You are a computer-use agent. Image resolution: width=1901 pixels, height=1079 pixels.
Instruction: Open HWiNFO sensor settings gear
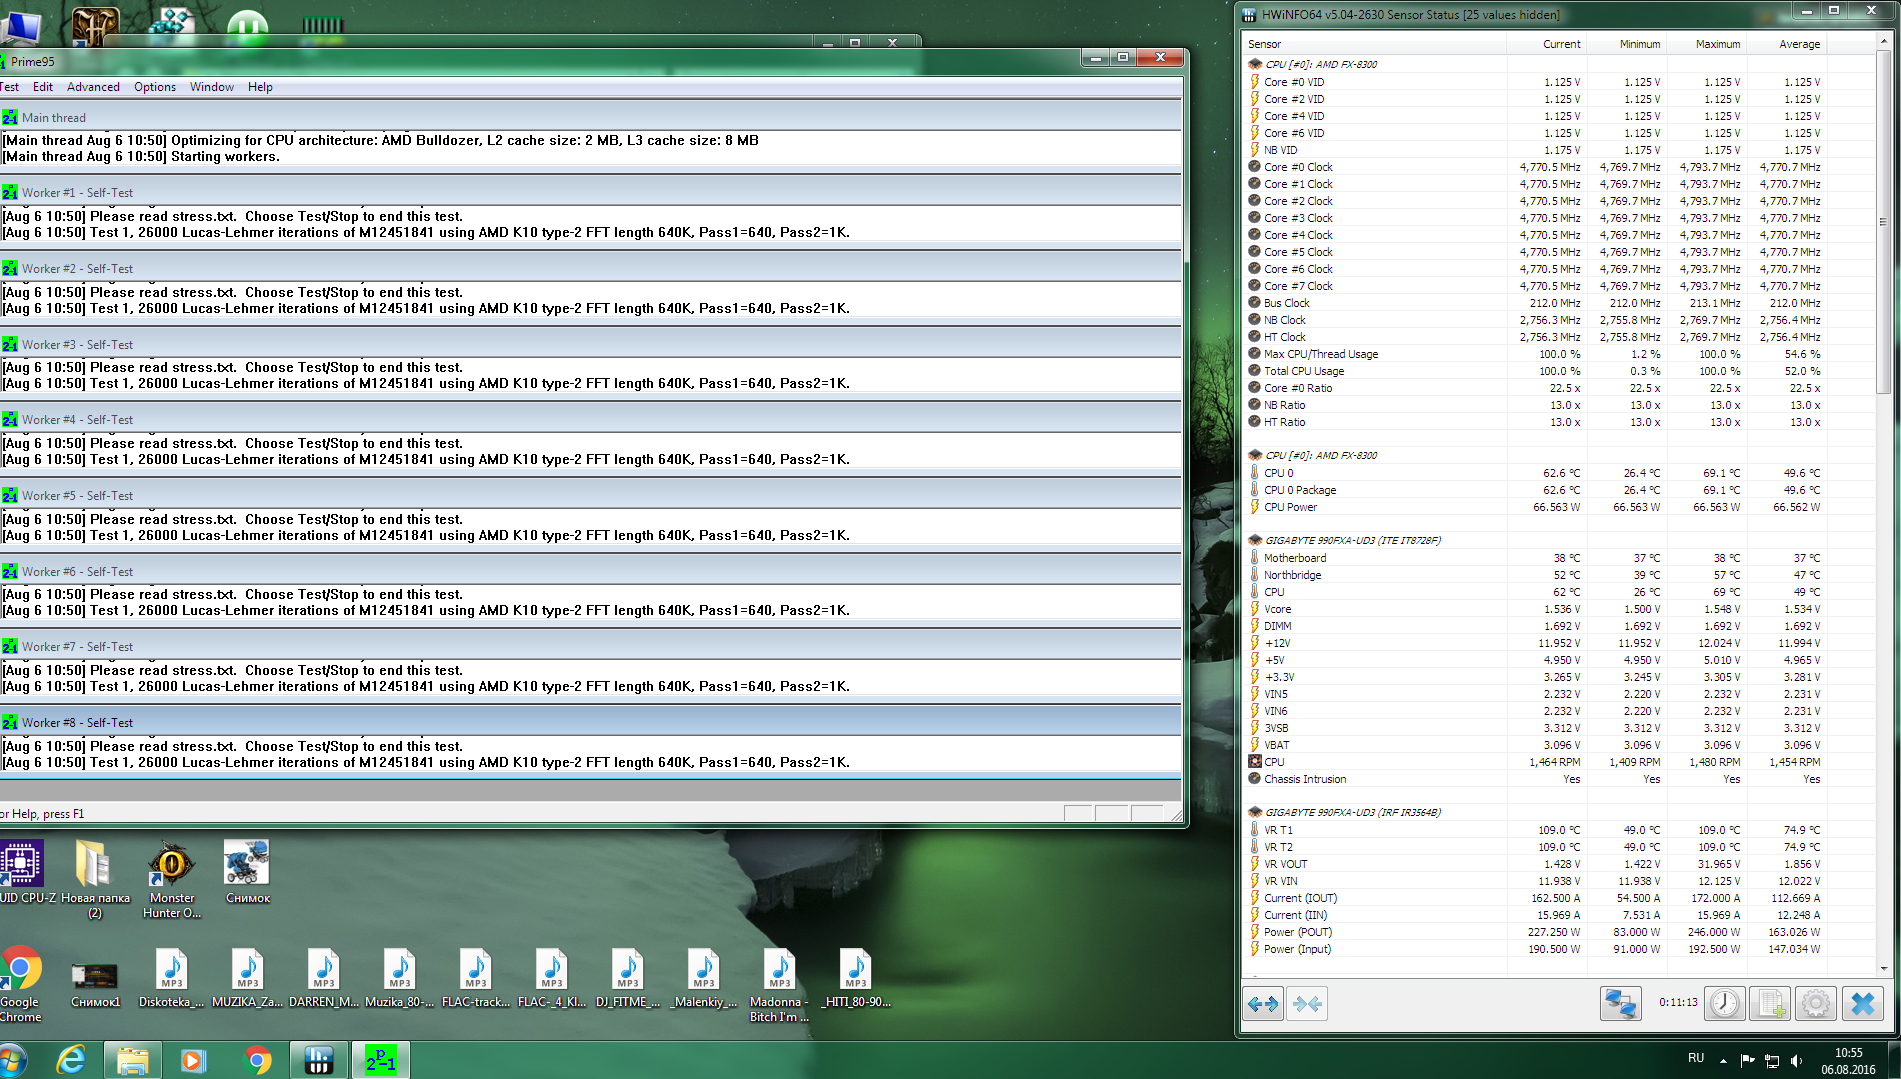pyautogui.click(x=1816, y=1003)
